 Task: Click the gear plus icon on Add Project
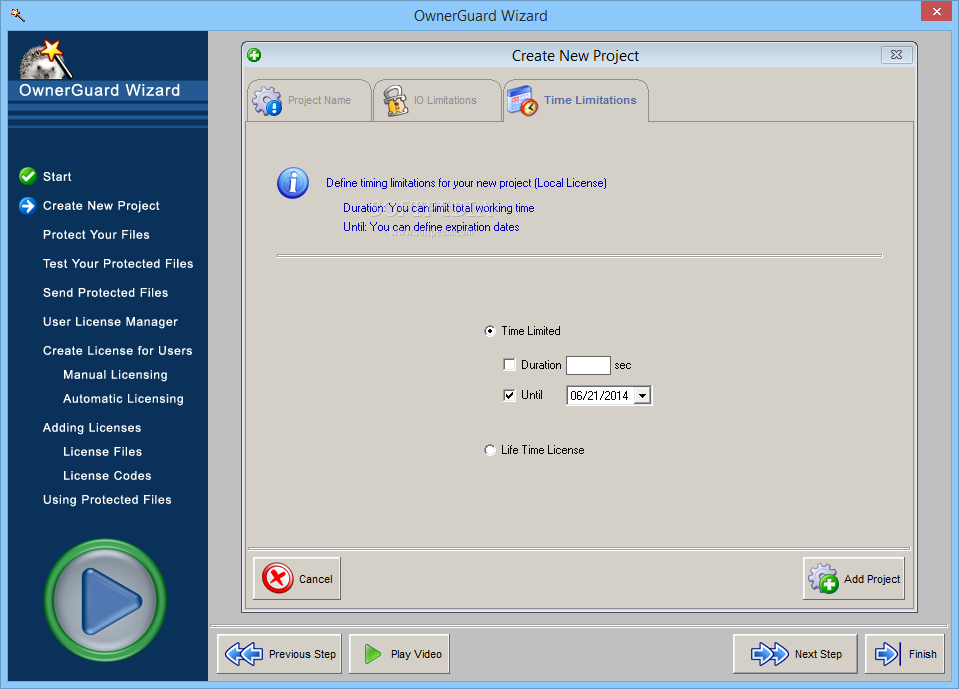[823, 578]
